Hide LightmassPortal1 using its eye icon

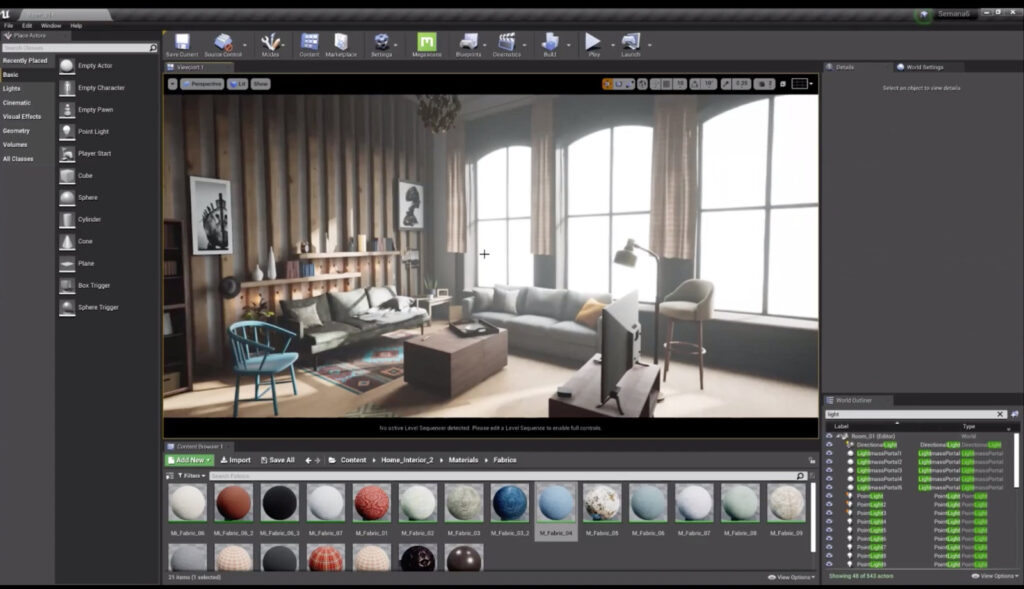point(829,453)
